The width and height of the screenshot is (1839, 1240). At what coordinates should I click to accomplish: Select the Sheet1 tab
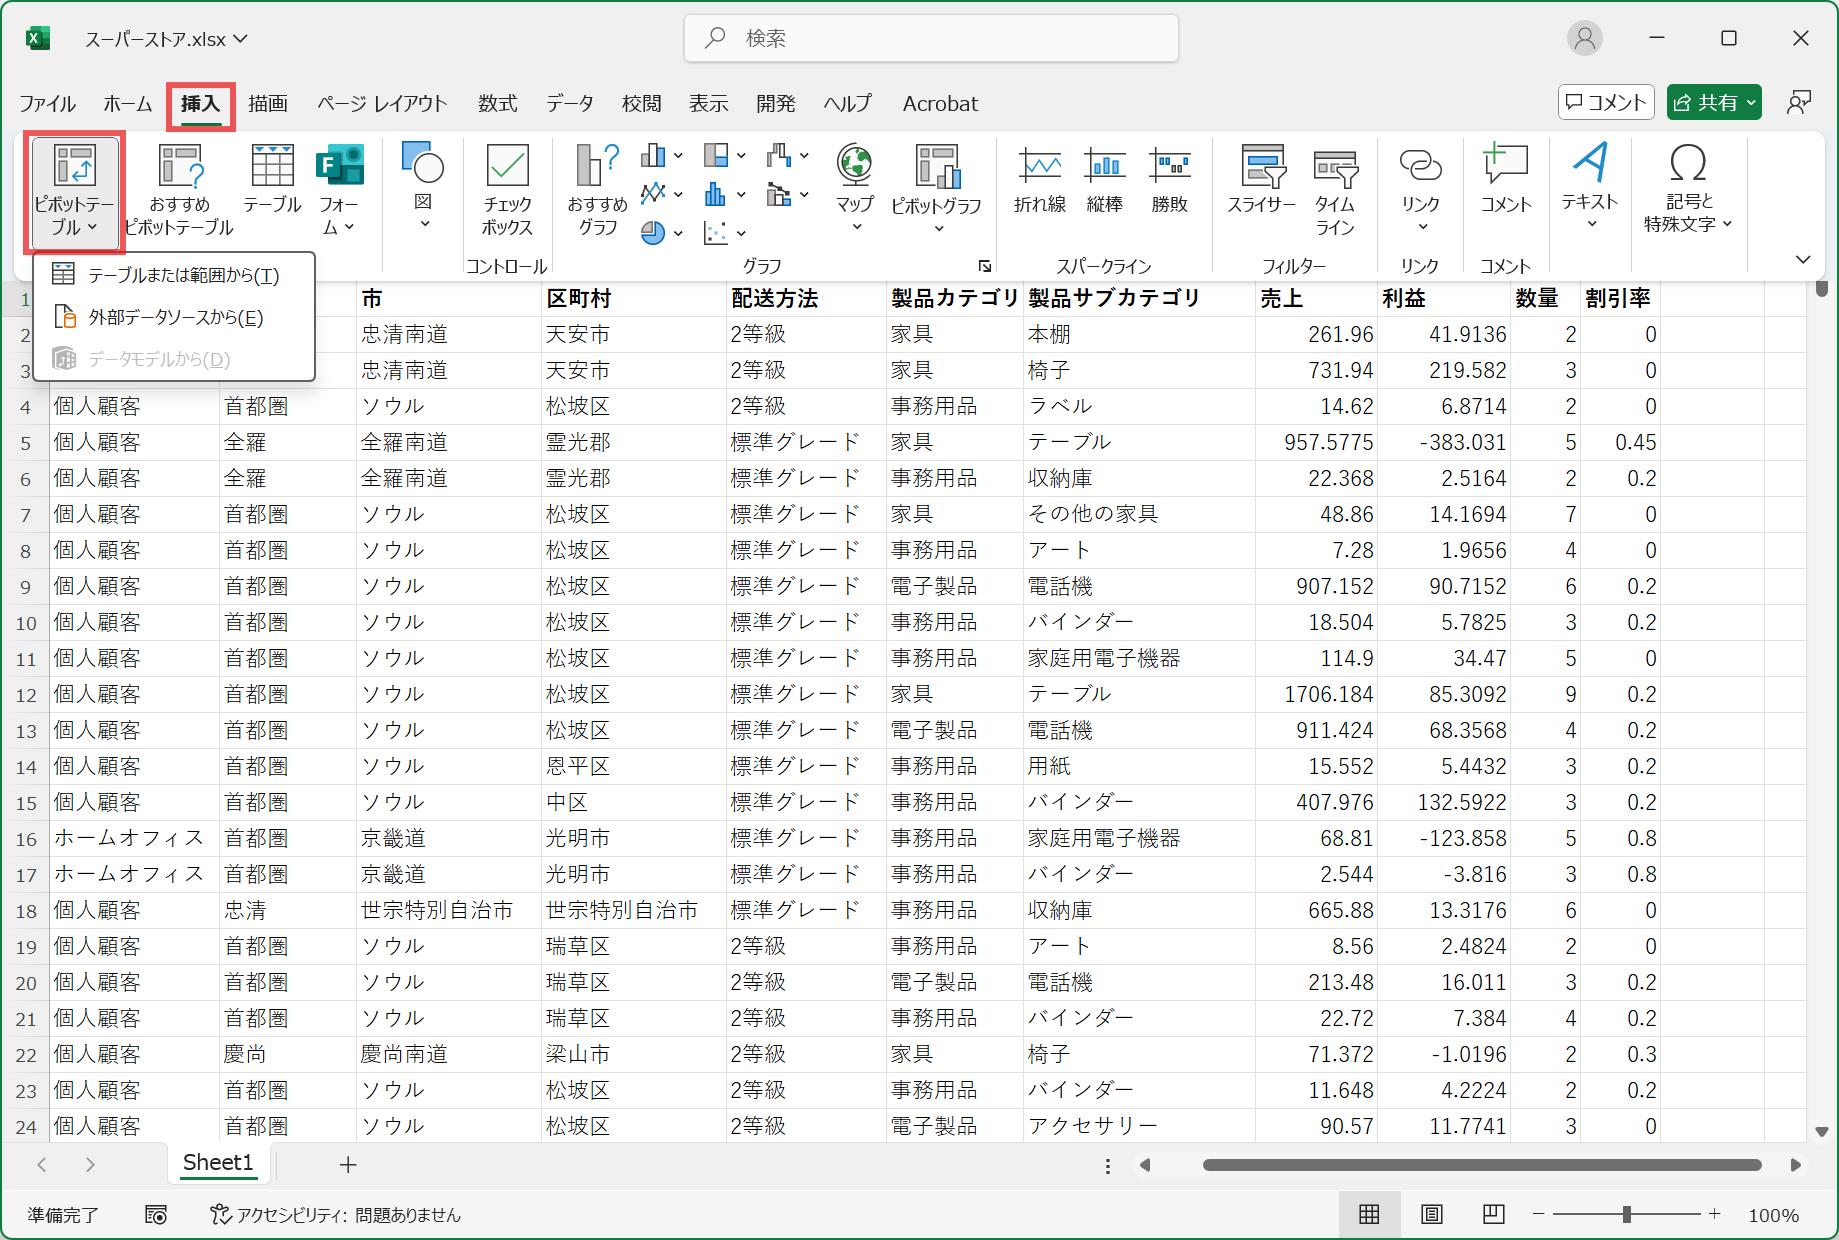(x=218, y=1163)
